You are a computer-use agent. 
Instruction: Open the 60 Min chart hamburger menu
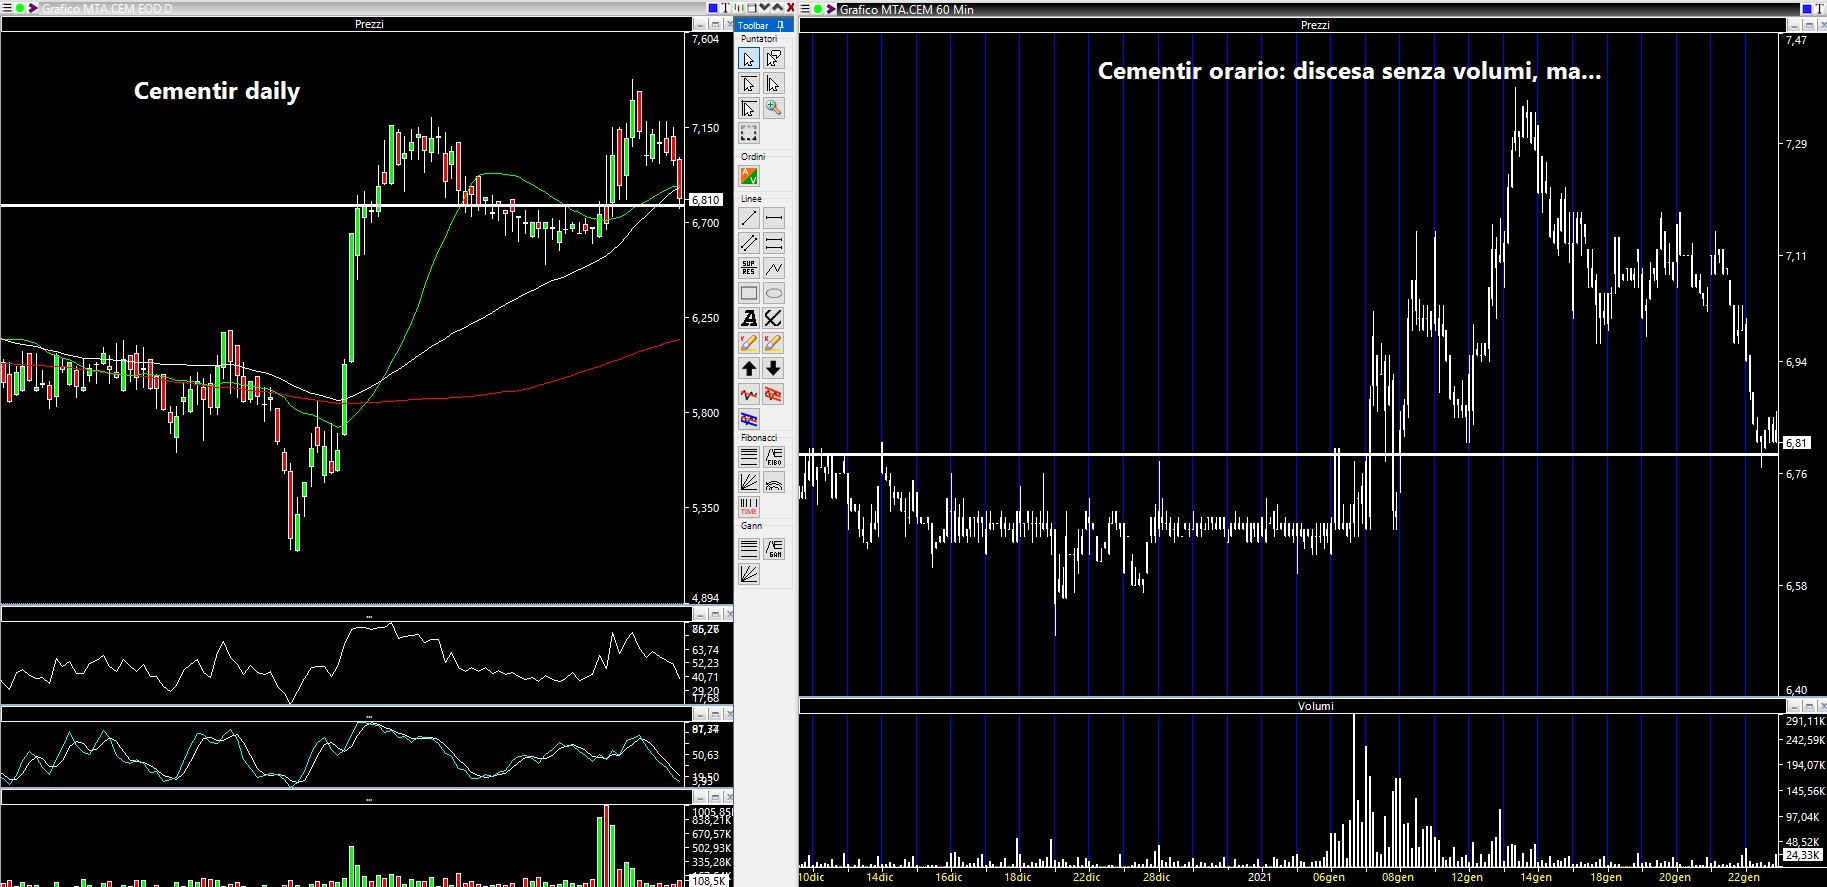804,9
